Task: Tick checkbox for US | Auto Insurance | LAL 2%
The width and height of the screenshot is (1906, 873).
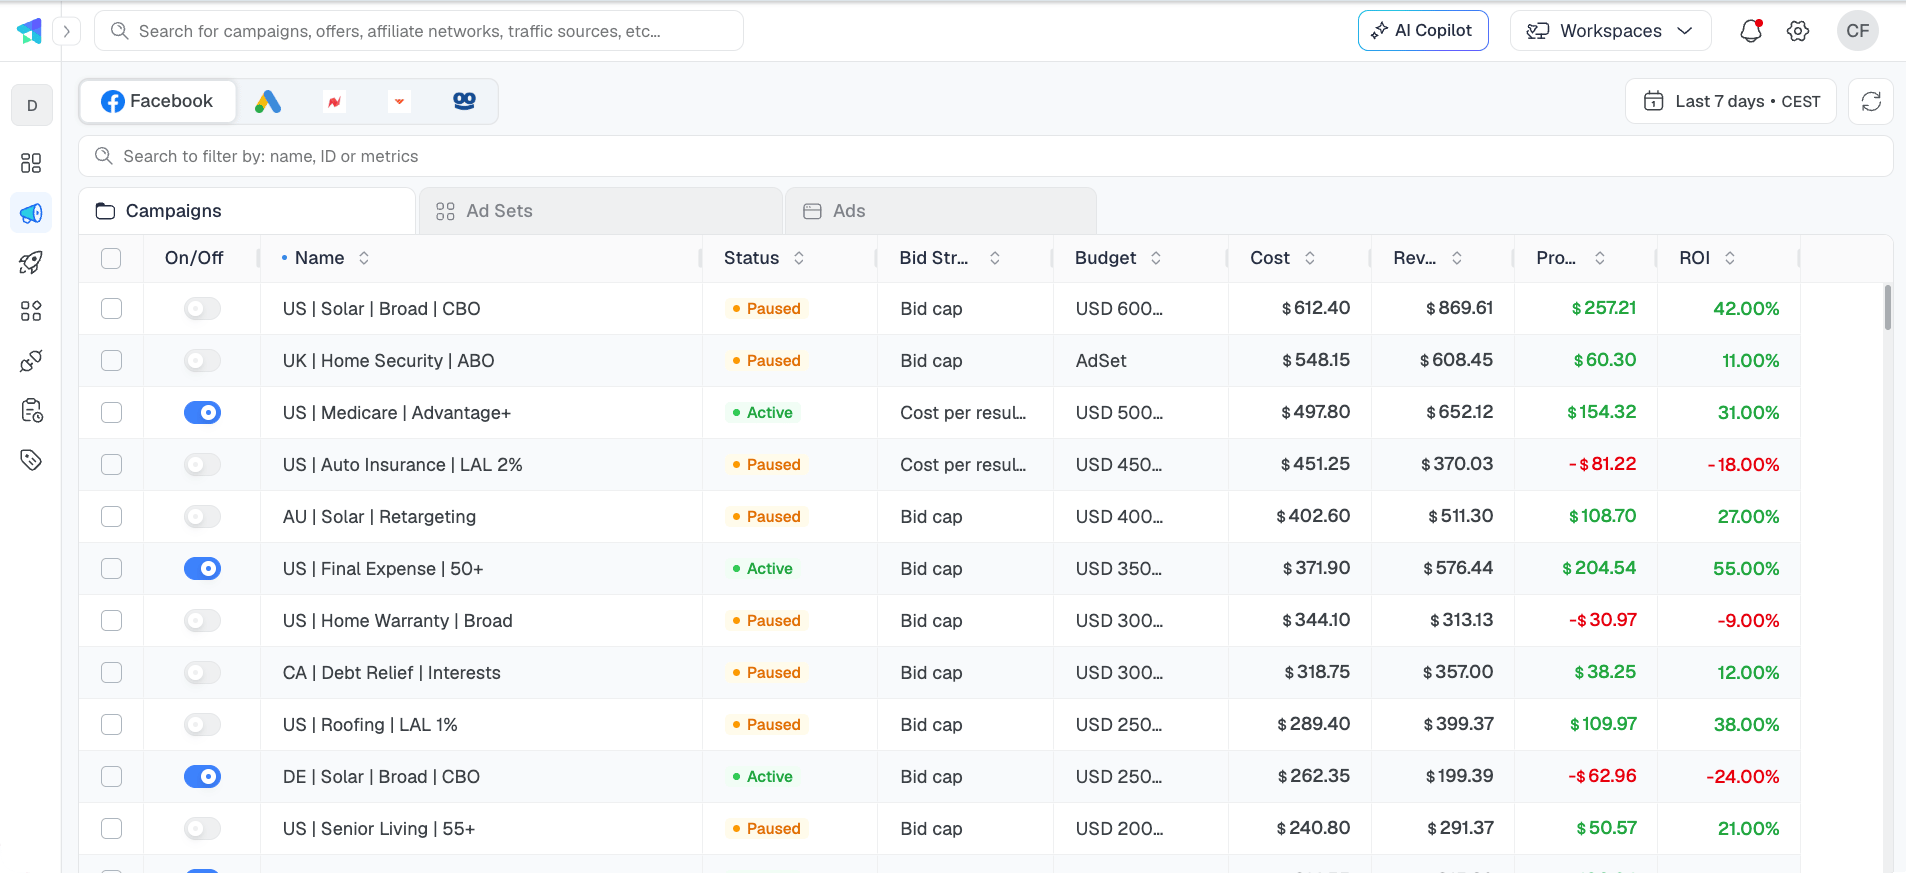Action: pyautogui.click(x=111, y=465)
